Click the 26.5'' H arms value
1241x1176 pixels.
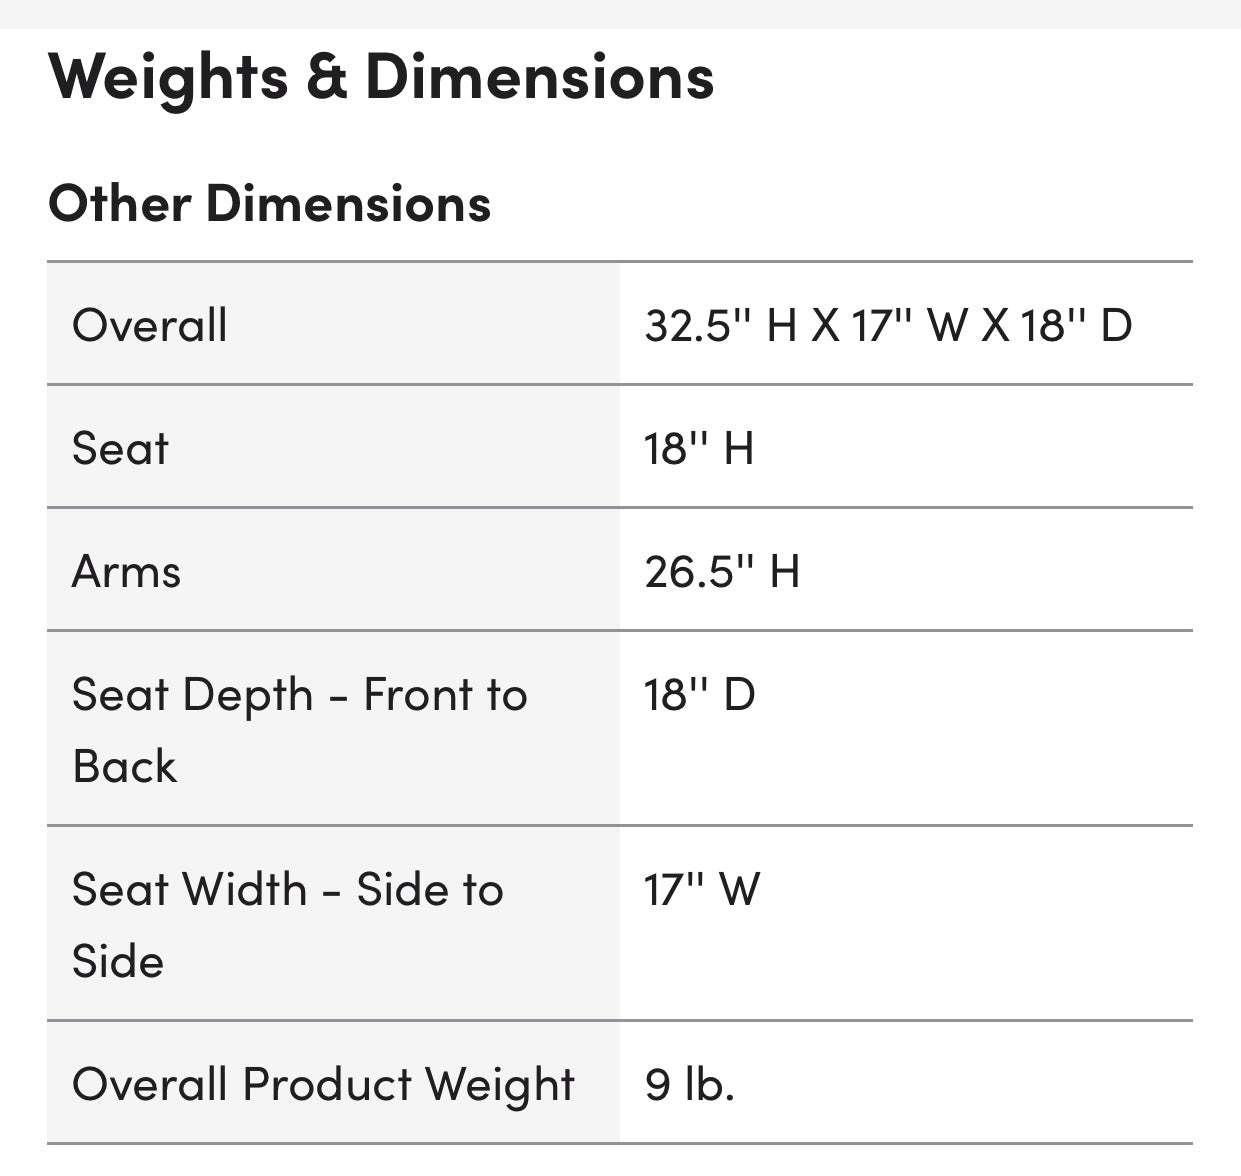point(721,572)
